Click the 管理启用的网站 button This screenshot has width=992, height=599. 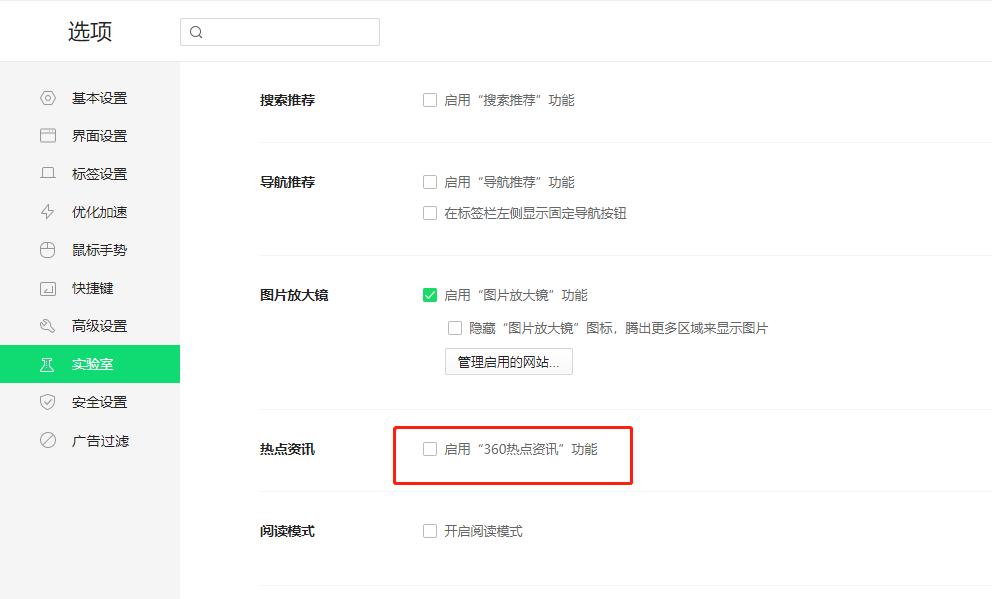pyautogui.click(x=509, y=362)
